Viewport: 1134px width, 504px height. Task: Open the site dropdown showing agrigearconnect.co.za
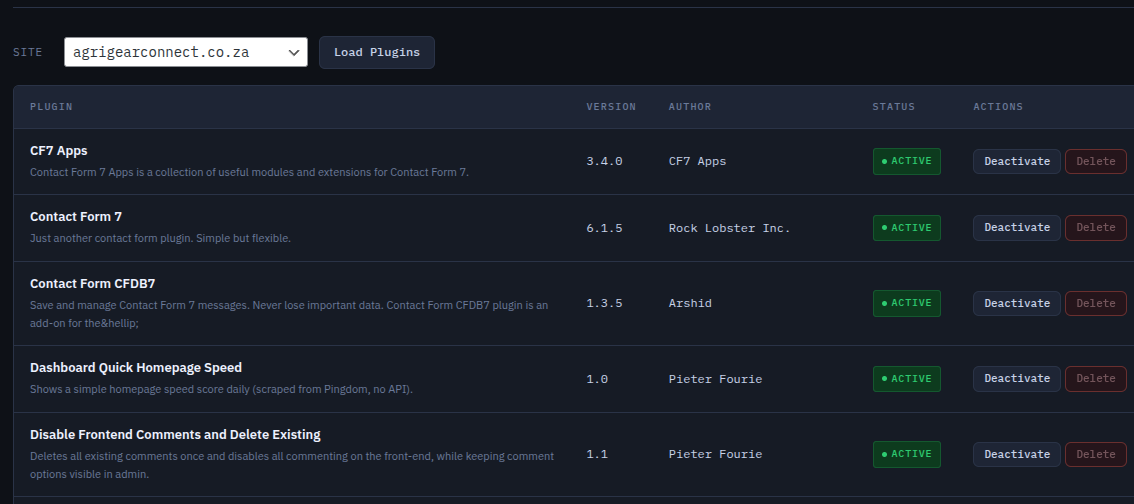[x=186, y=52]
